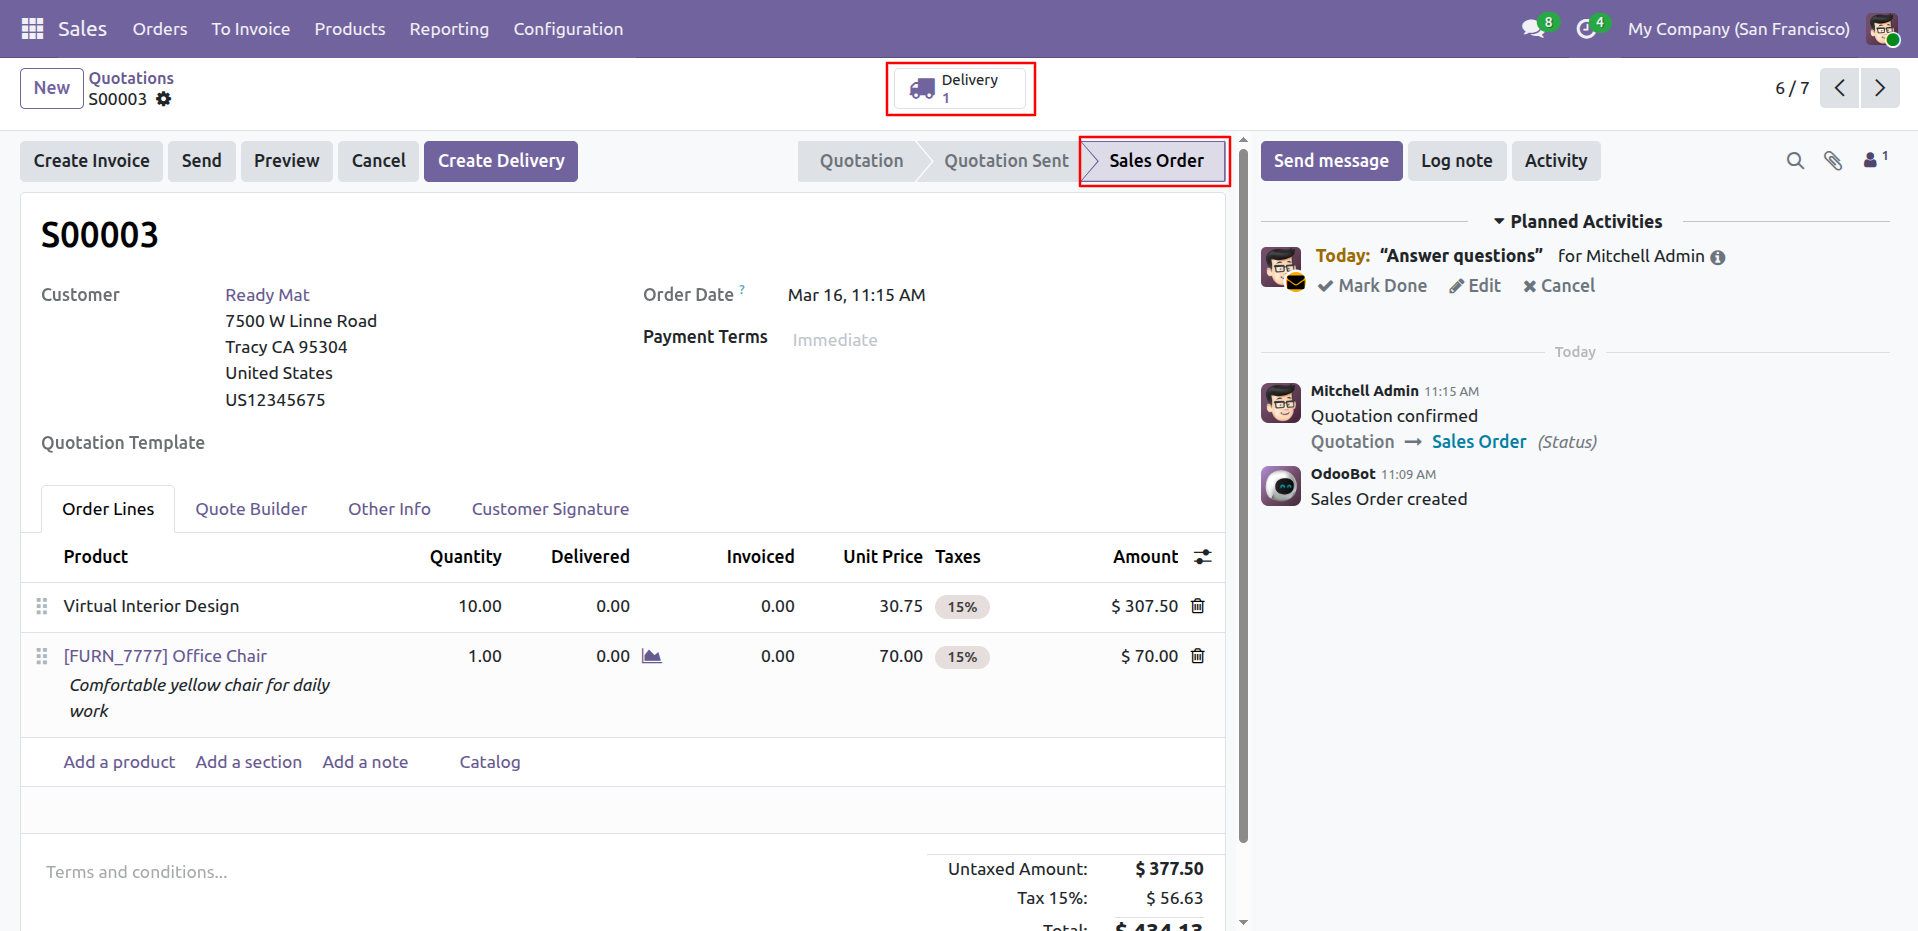The height and width of the screenshot is (931, 1918).
Task: Open the company switcher My Company
Action: click(x=1738, y=29)
